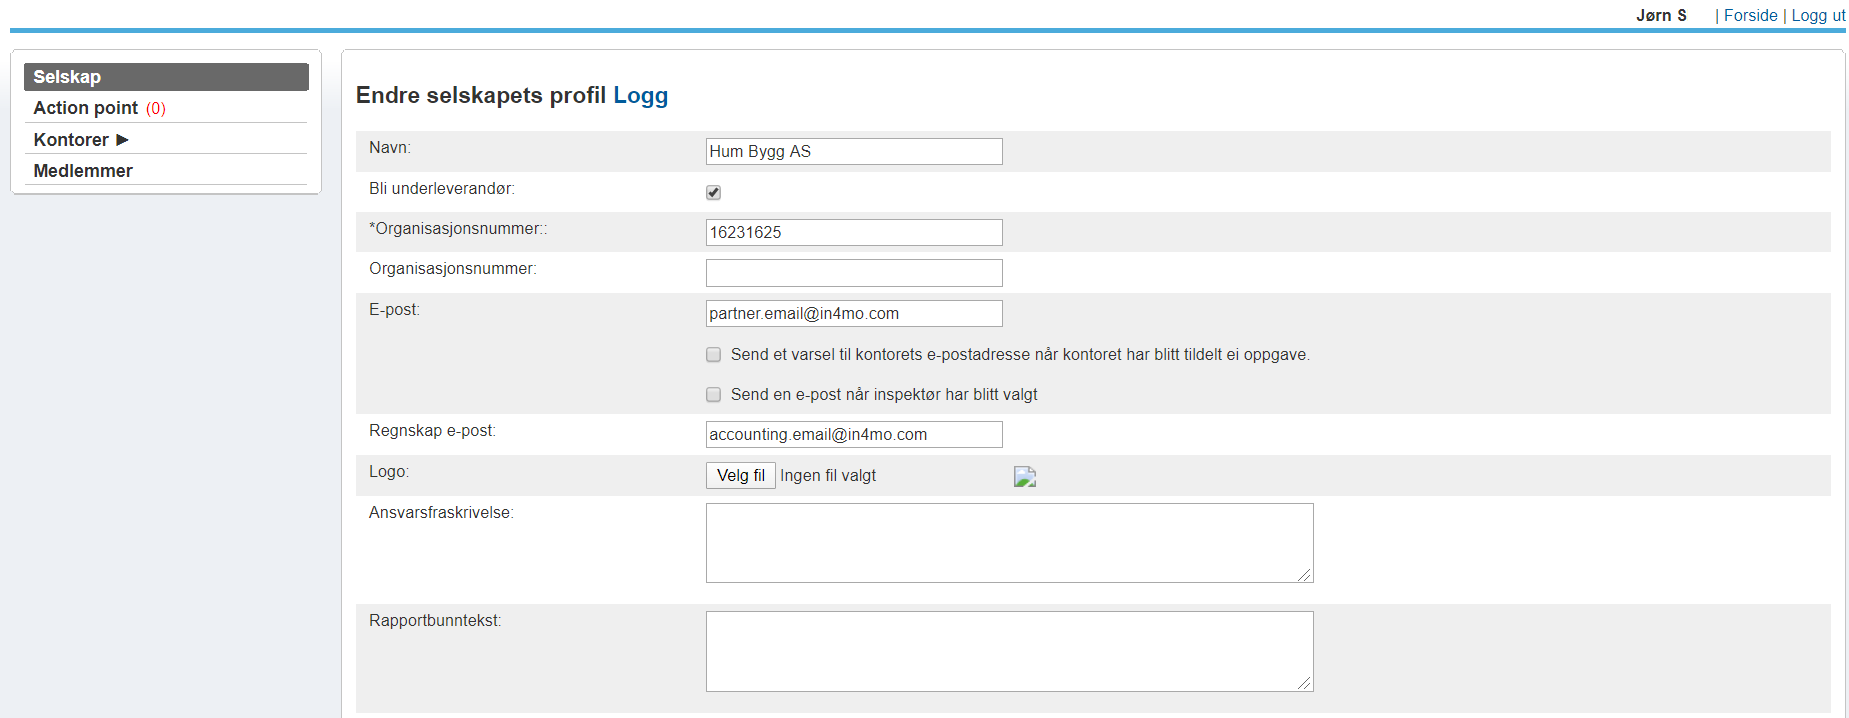Click the Velg fil logo upload button
The width and height of the screenshot is (1849, 718).
pos(740,476)
